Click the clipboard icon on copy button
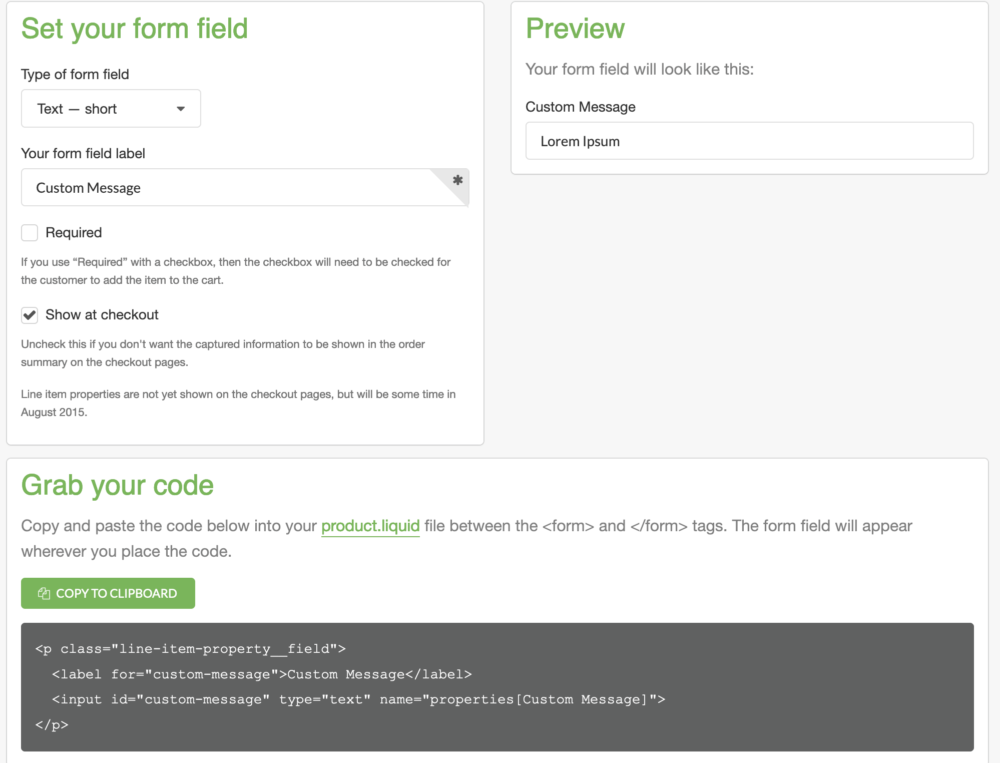 (43, 593)
